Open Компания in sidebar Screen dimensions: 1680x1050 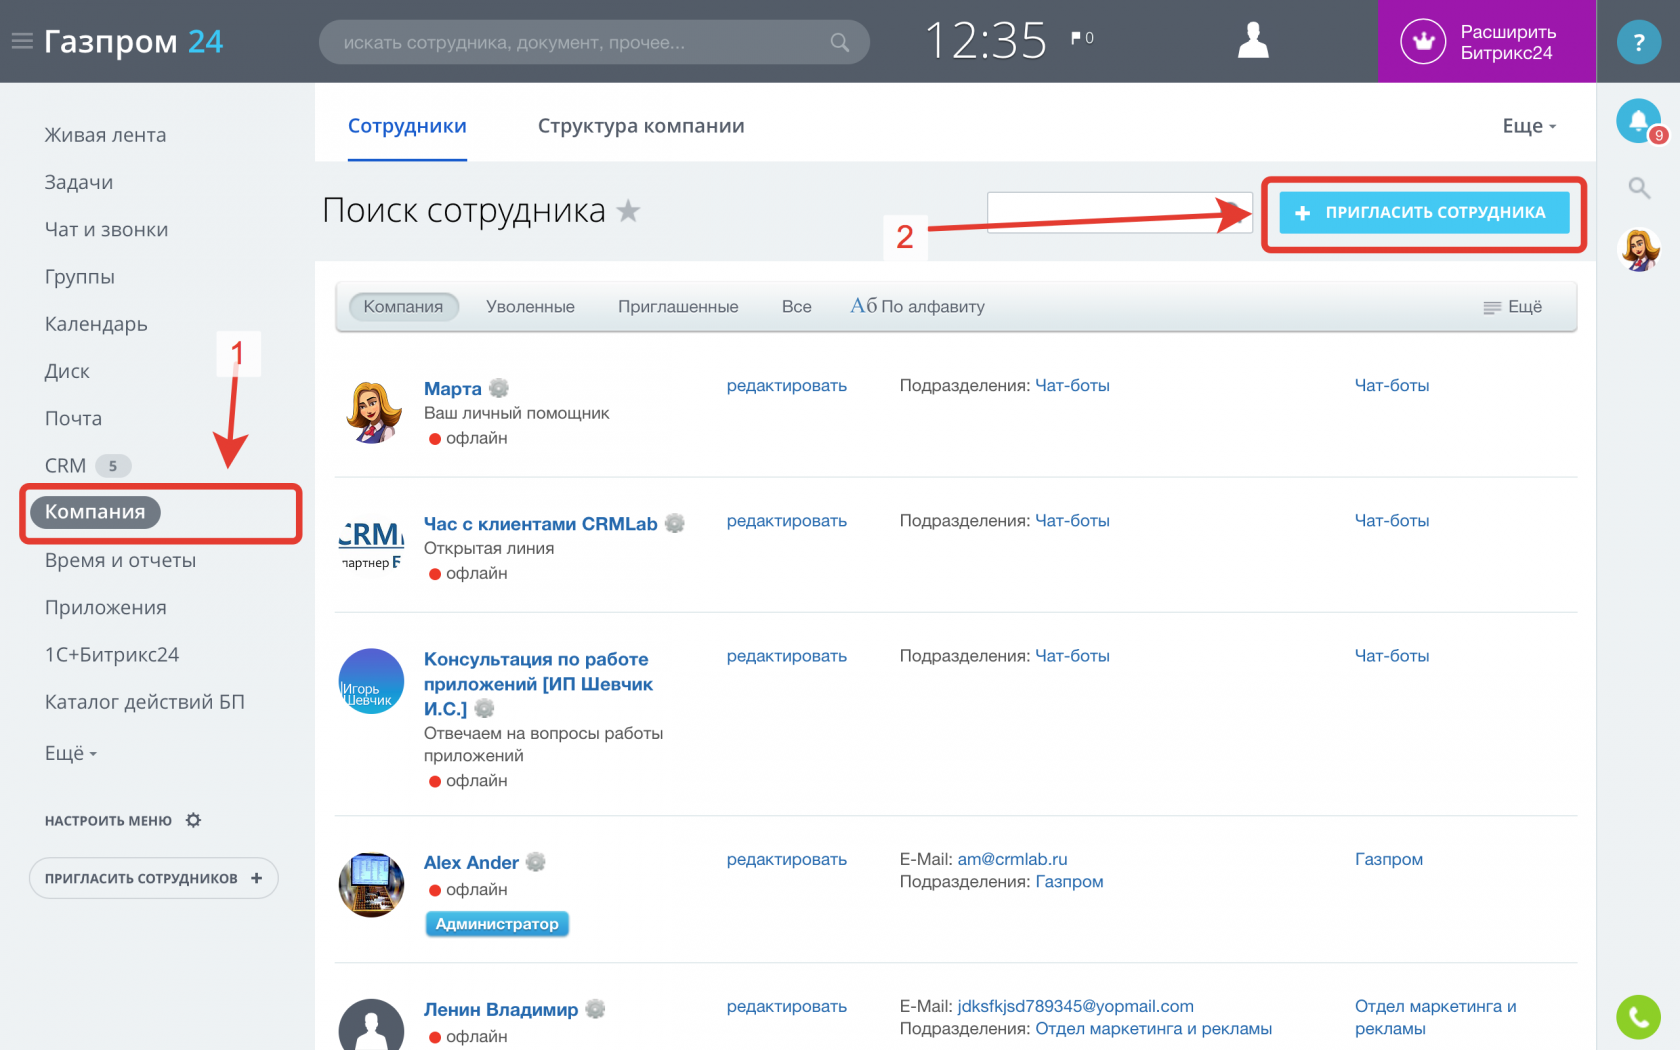(95, 512)
